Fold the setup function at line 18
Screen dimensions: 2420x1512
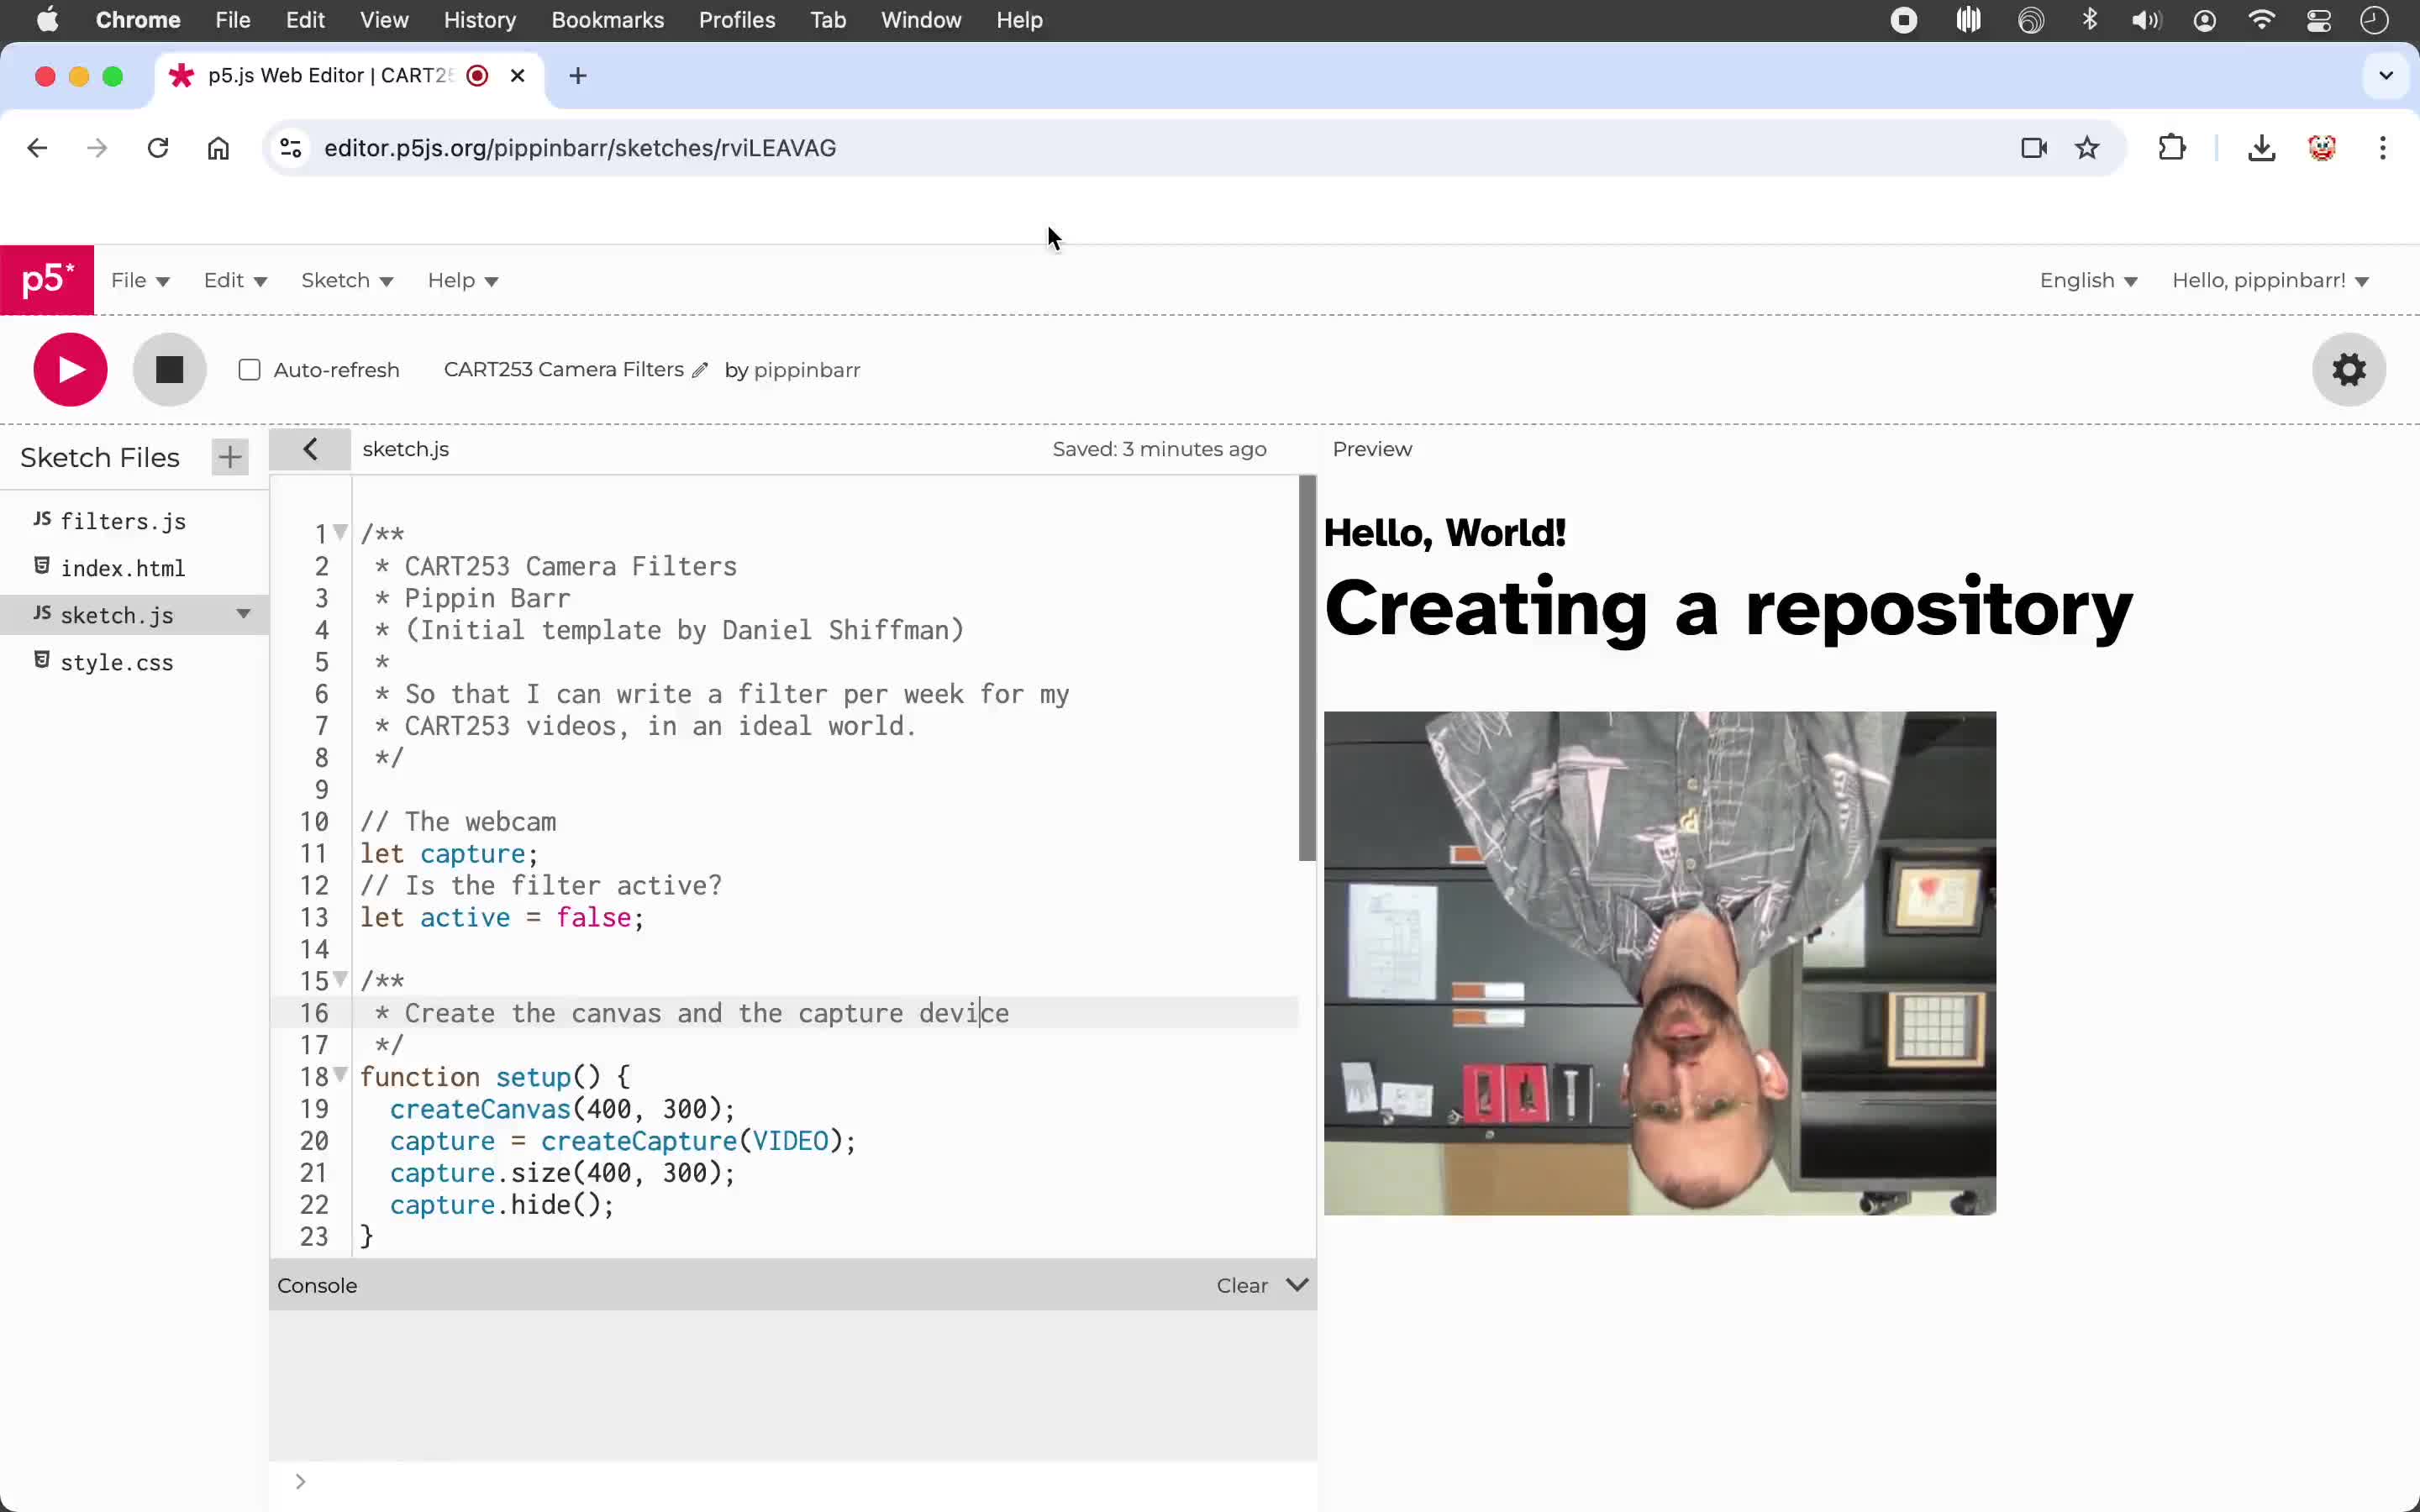point(340,1075)
